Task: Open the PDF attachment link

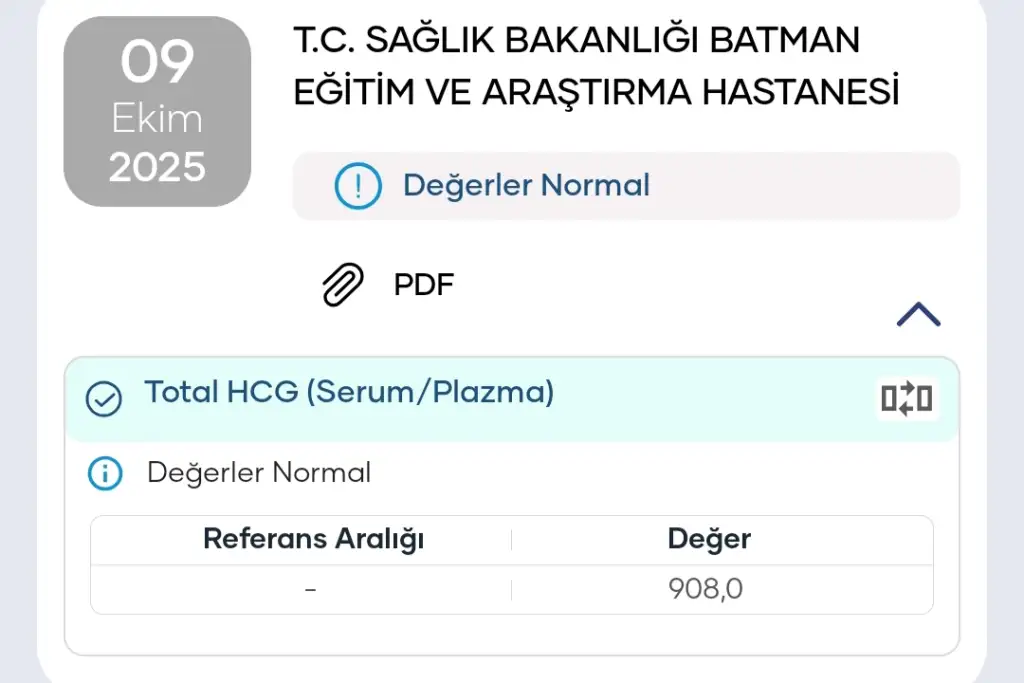Action: pos(424,285)
